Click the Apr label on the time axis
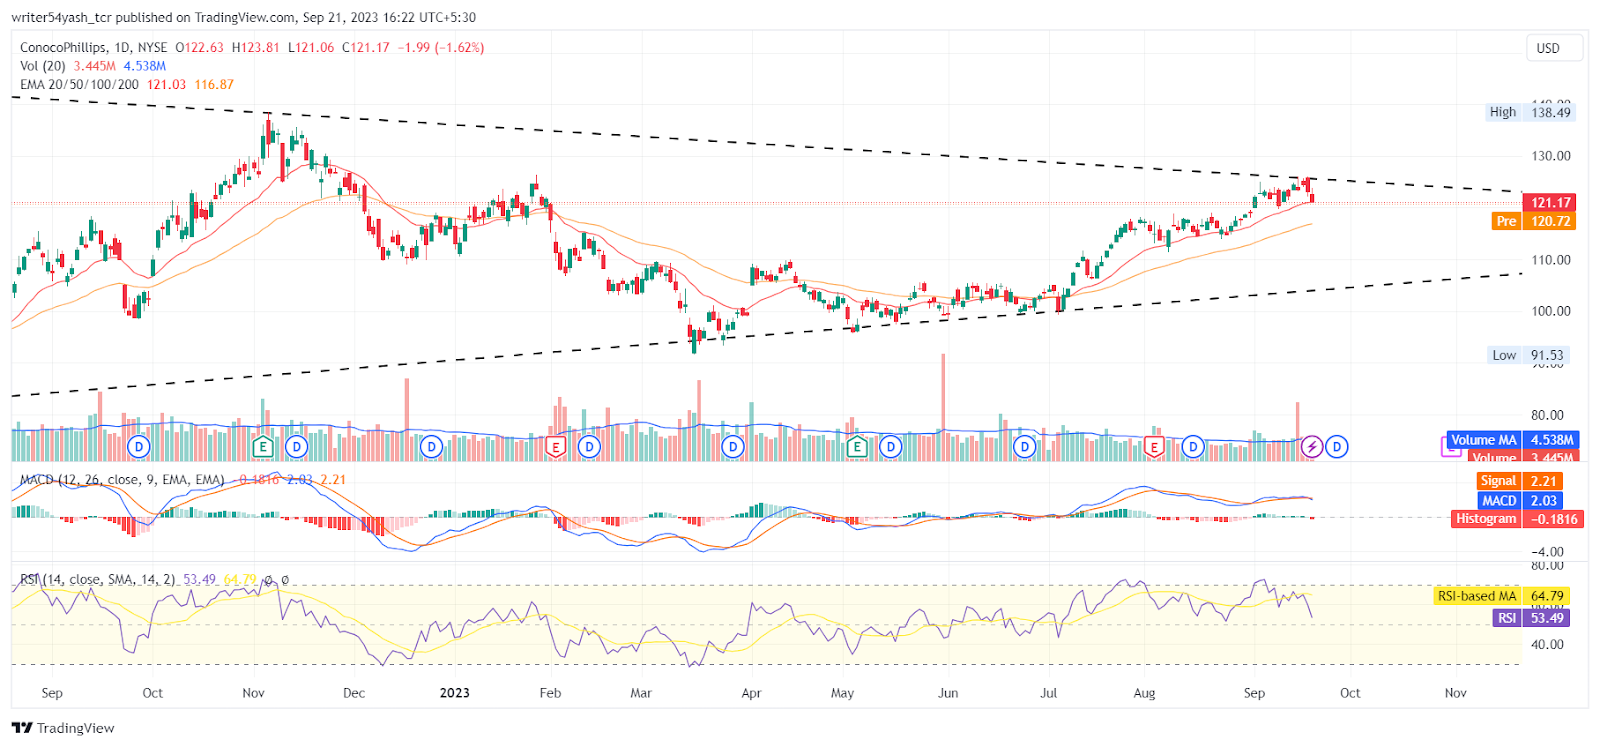The width and height of the screenshot is (1600, 747). (751, 693)
